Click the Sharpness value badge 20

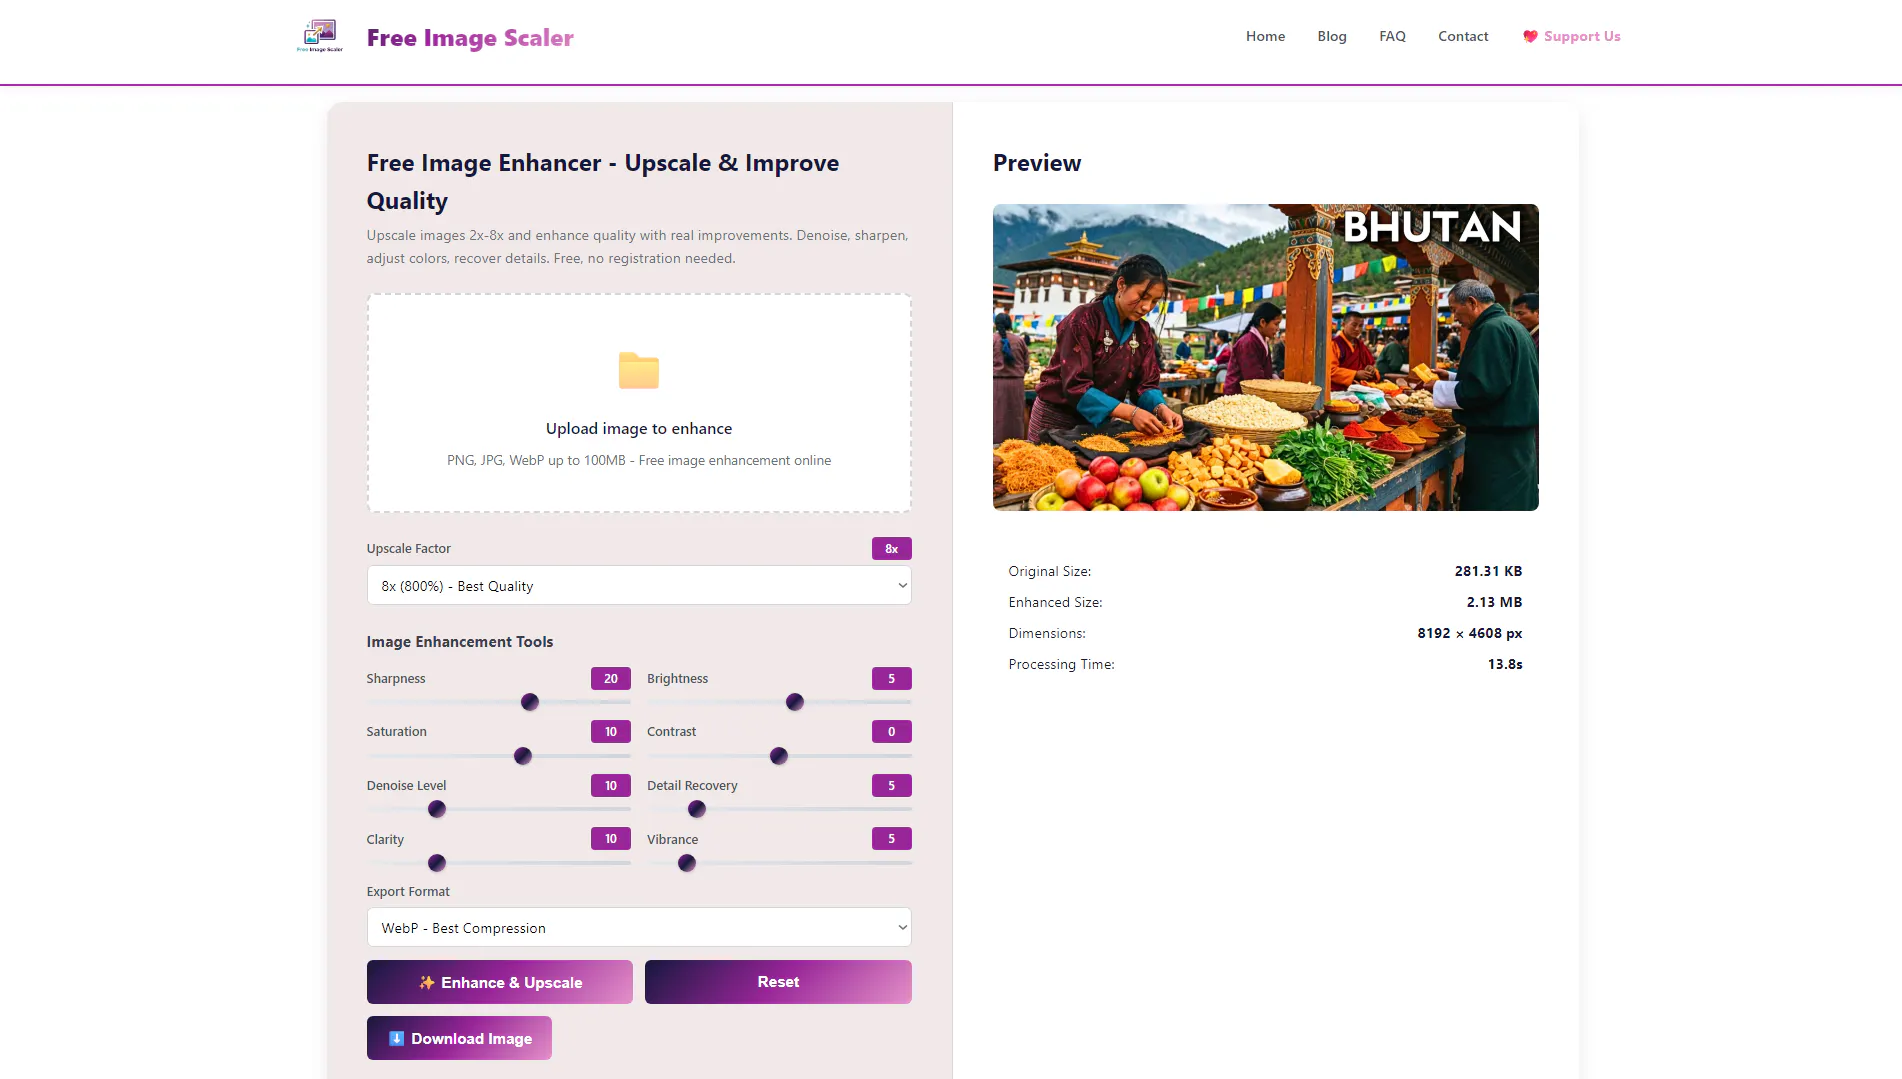(x=610, y=678)
